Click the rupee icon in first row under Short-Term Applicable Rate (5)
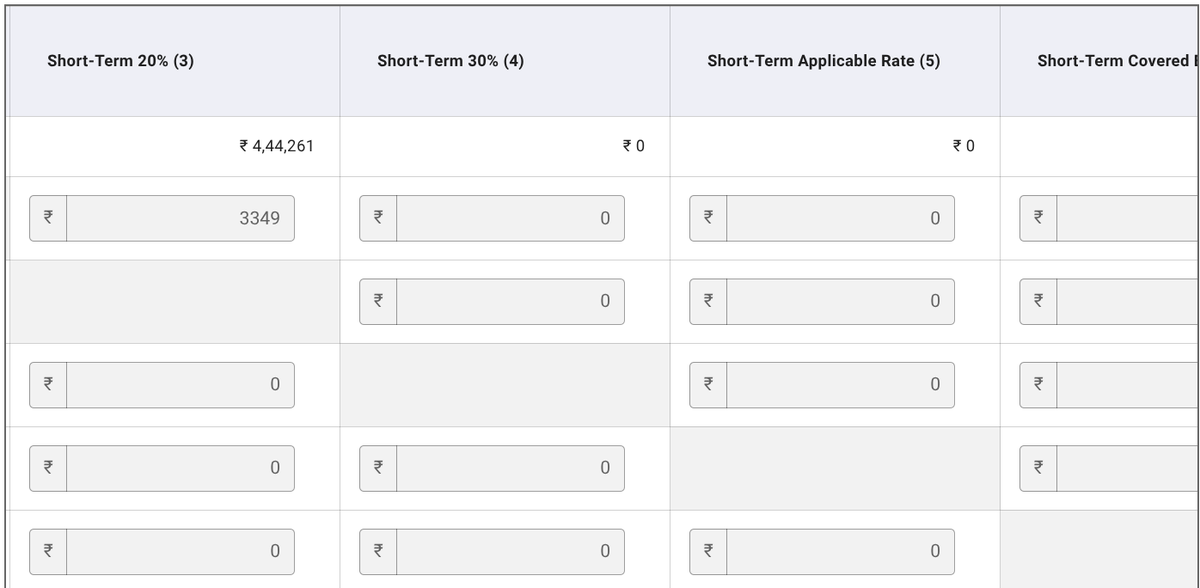The width and height of the screenshot is (1200, 588). [x=708, y=218]
